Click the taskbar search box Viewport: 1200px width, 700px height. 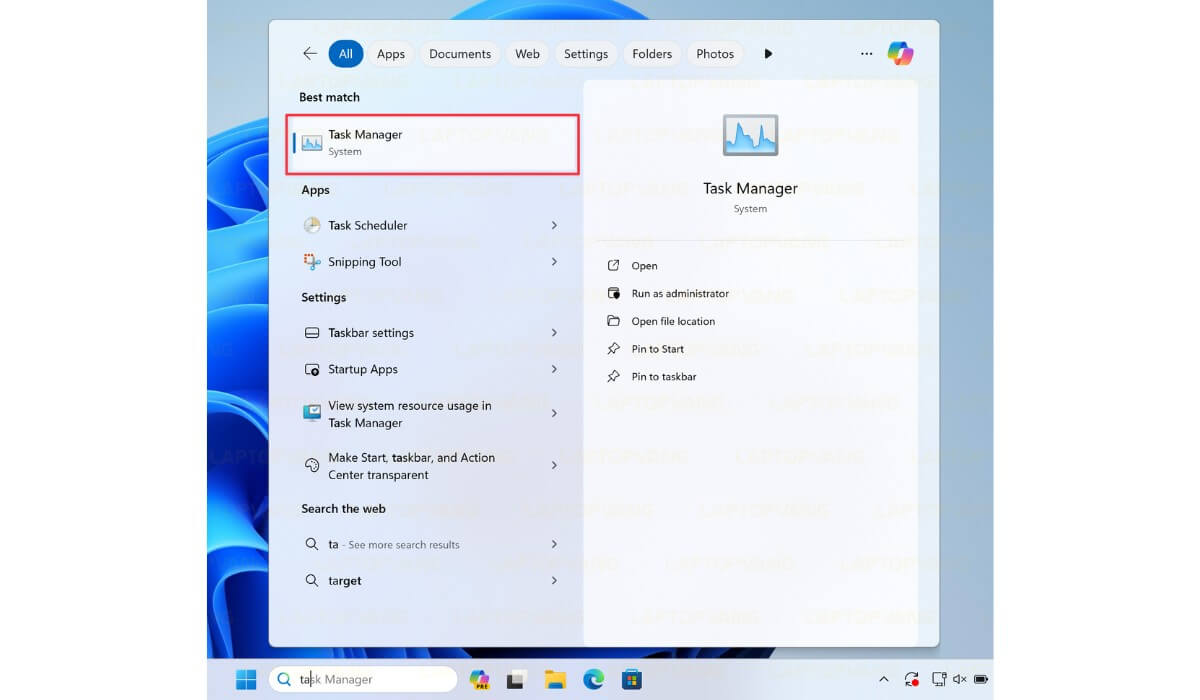click(363, 680)
